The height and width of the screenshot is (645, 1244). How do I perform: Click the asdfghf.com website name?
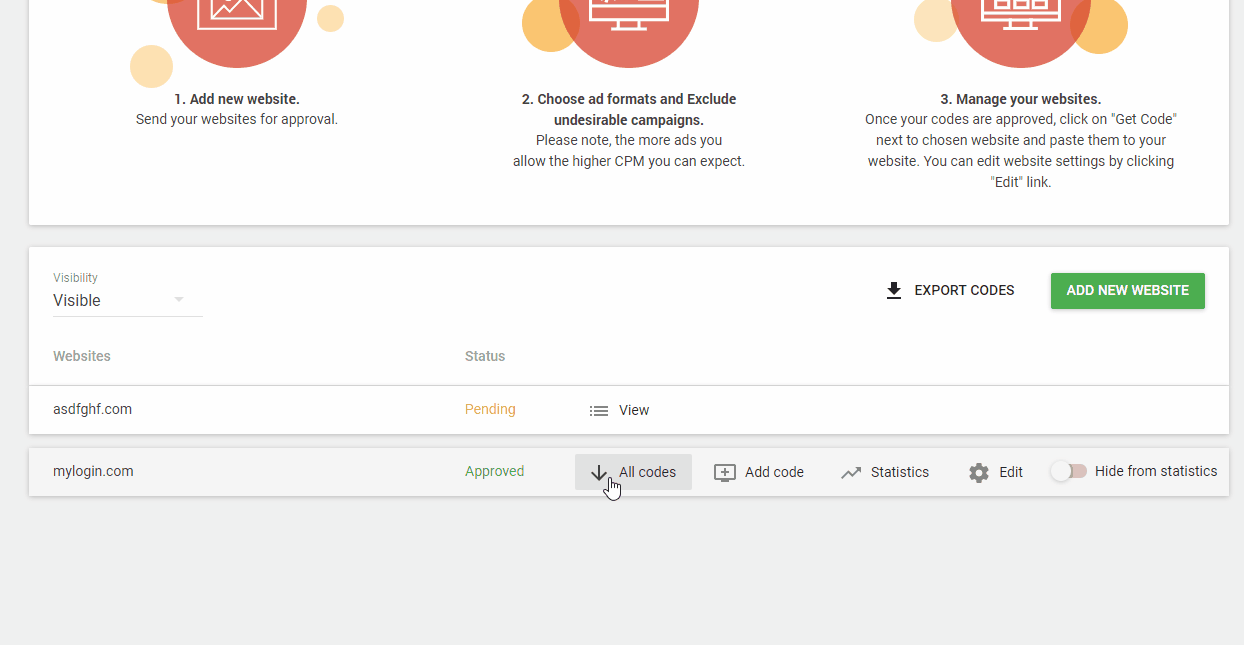click(x=92, y=409)
